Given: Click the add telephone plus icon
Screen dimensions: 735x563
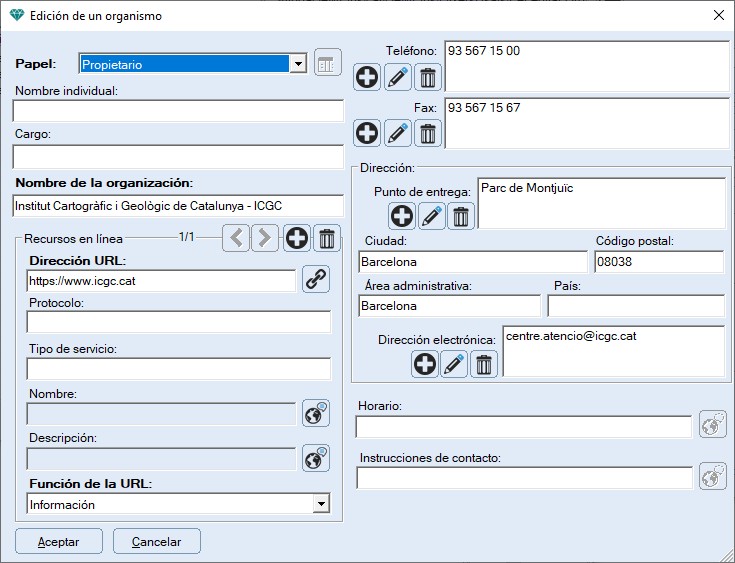Looking at the screenshot, I should (x=367, y=76).
